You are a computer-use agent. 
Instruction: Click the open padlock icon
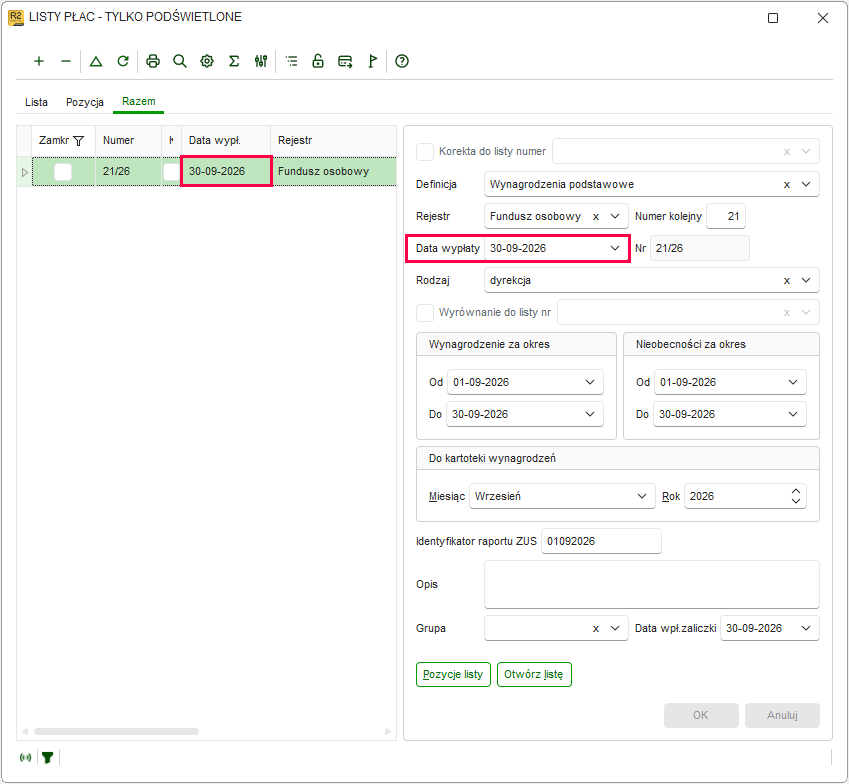tap(318, 61)
